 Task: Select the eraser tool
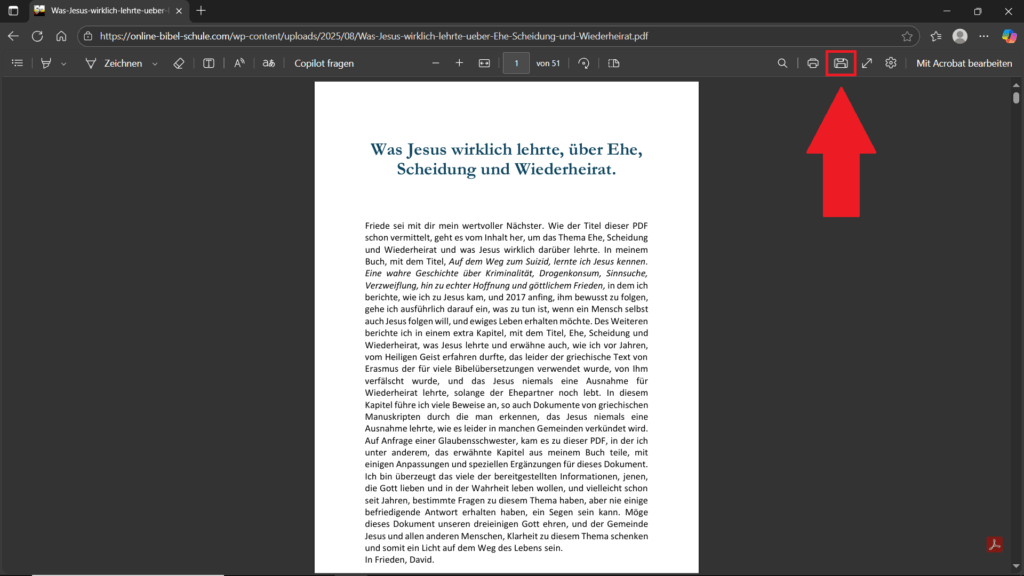tap(179, 63)
